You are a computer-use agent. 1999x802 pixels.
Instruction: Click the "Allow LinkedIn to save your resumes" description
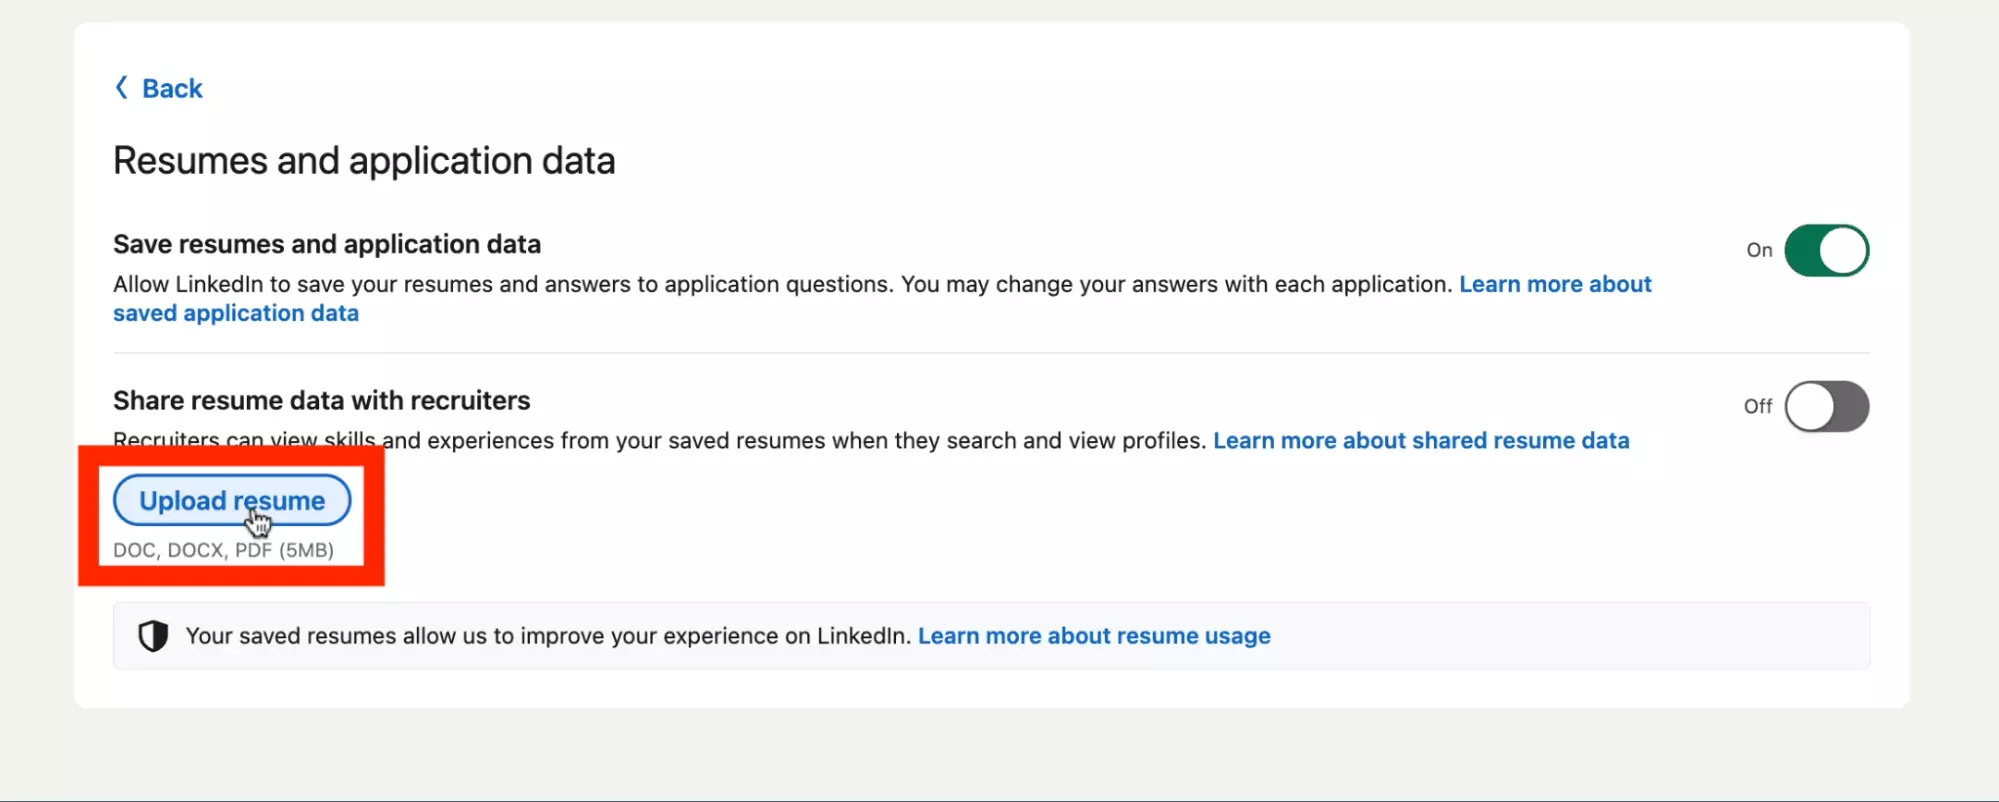pos(780,285)
